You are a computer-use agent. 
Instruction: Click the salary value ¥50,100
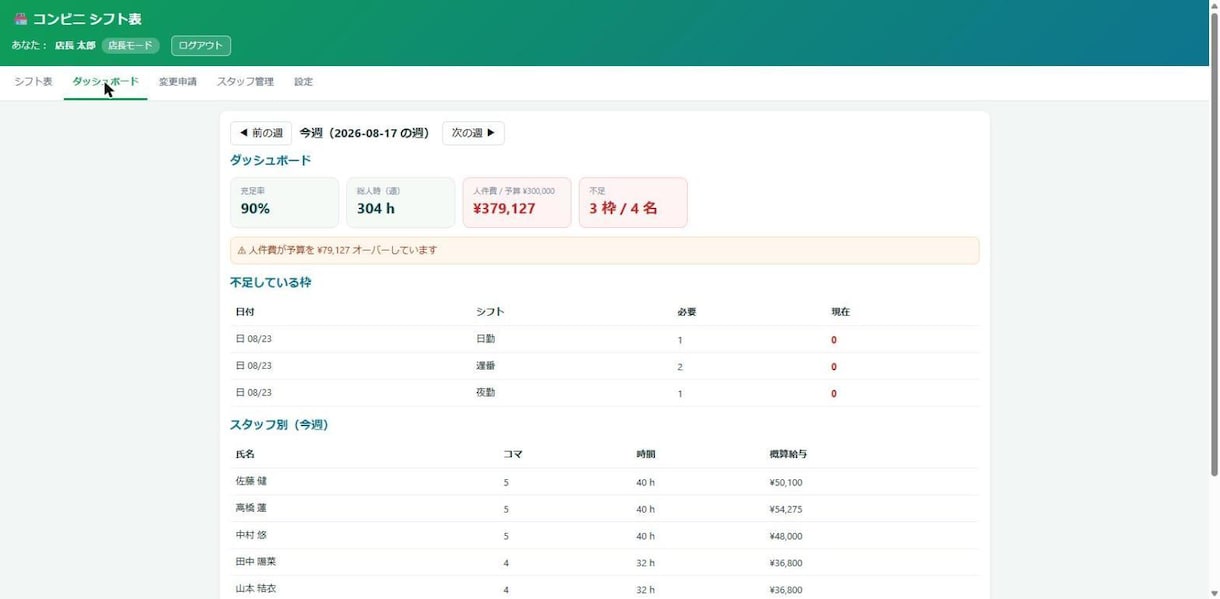[786, 482]
